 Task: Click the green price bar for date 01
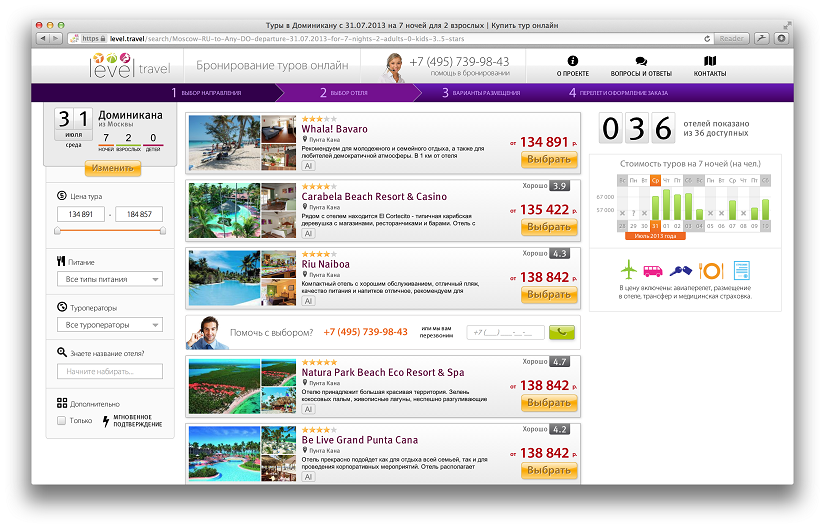[x=666, y=205]
